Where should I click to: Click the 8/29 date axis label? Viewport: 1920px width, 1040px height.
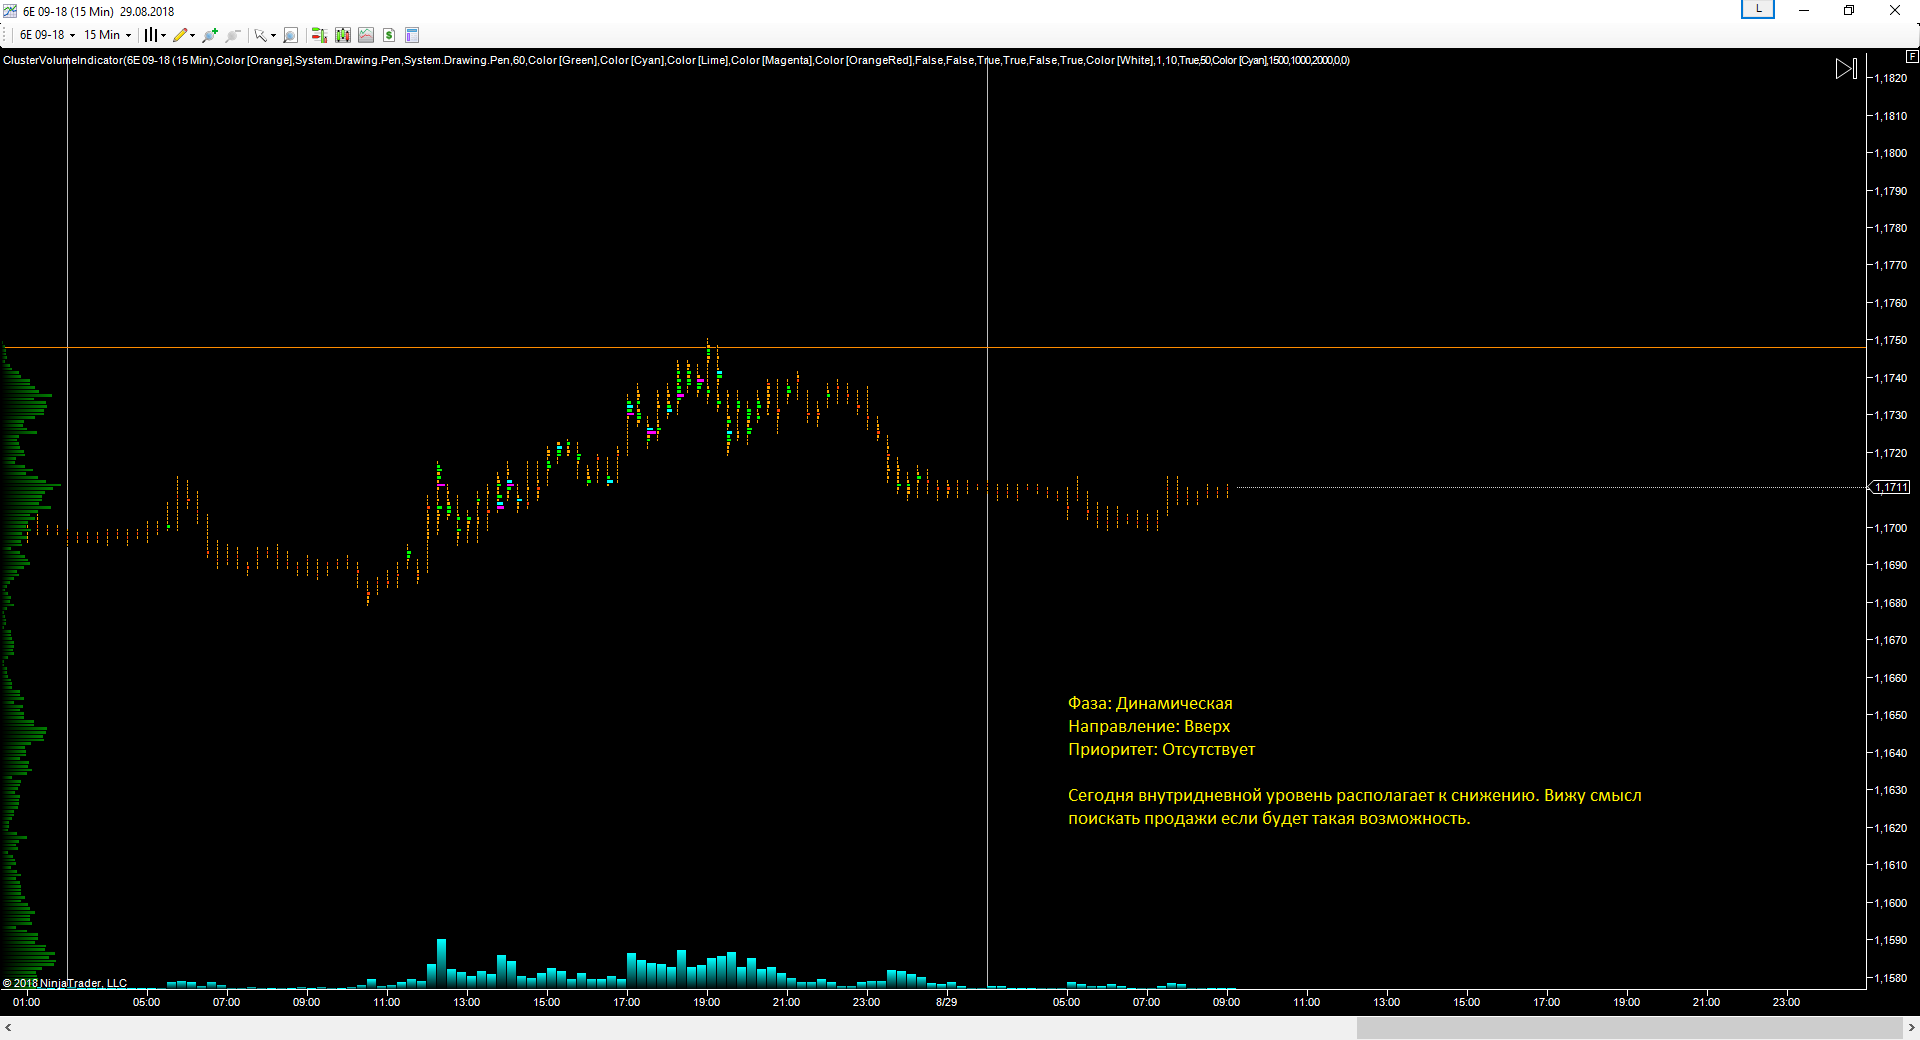pos(946,1002)
